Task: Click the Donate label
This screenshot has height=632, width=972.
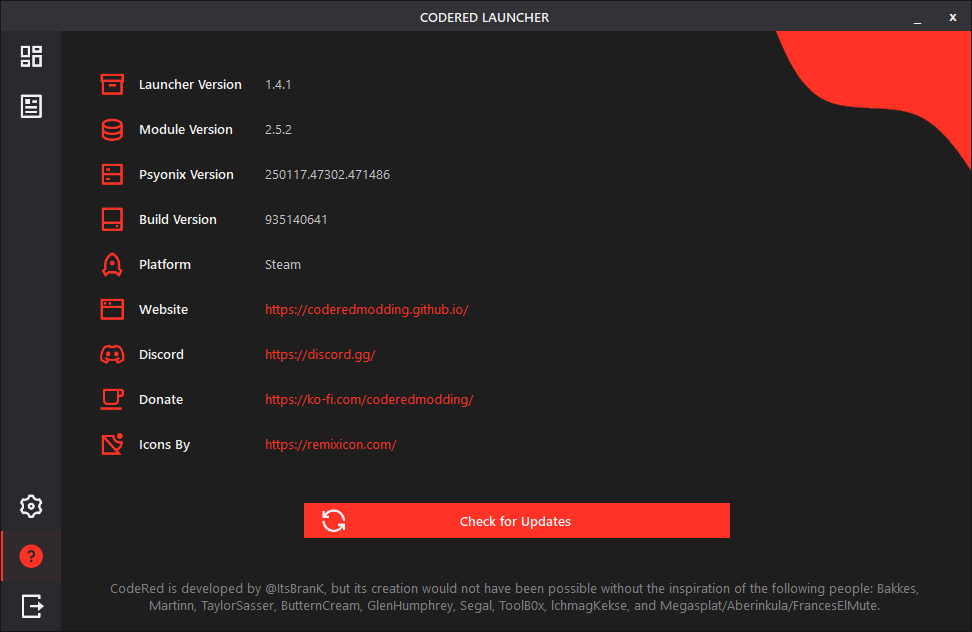Action: click(x=161, y=400)
